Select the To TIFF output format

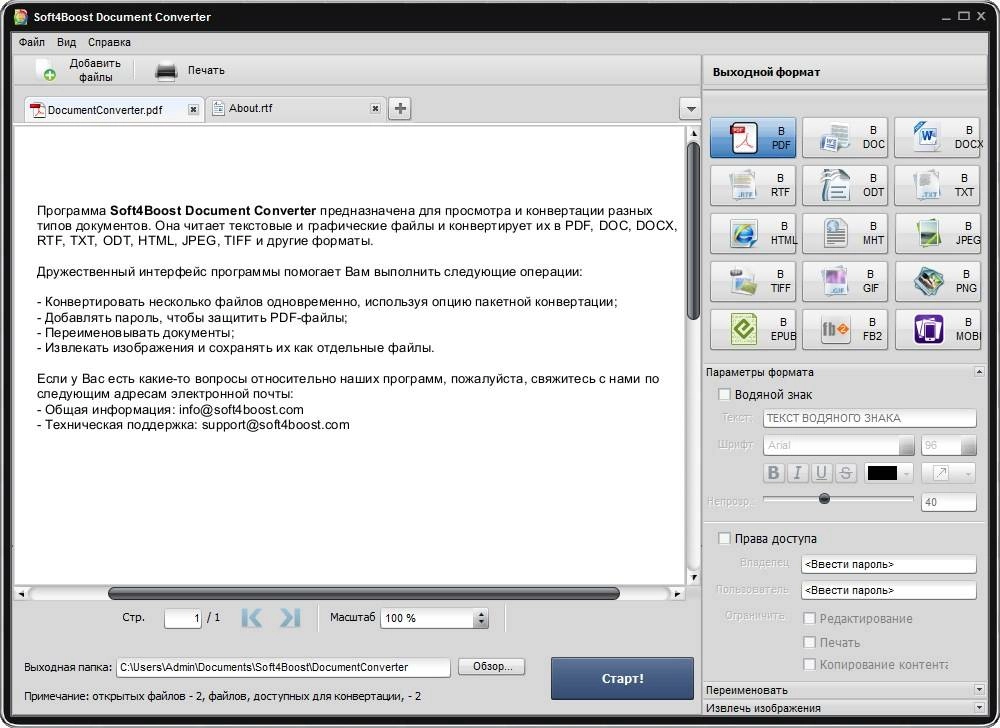pos(753,281)
